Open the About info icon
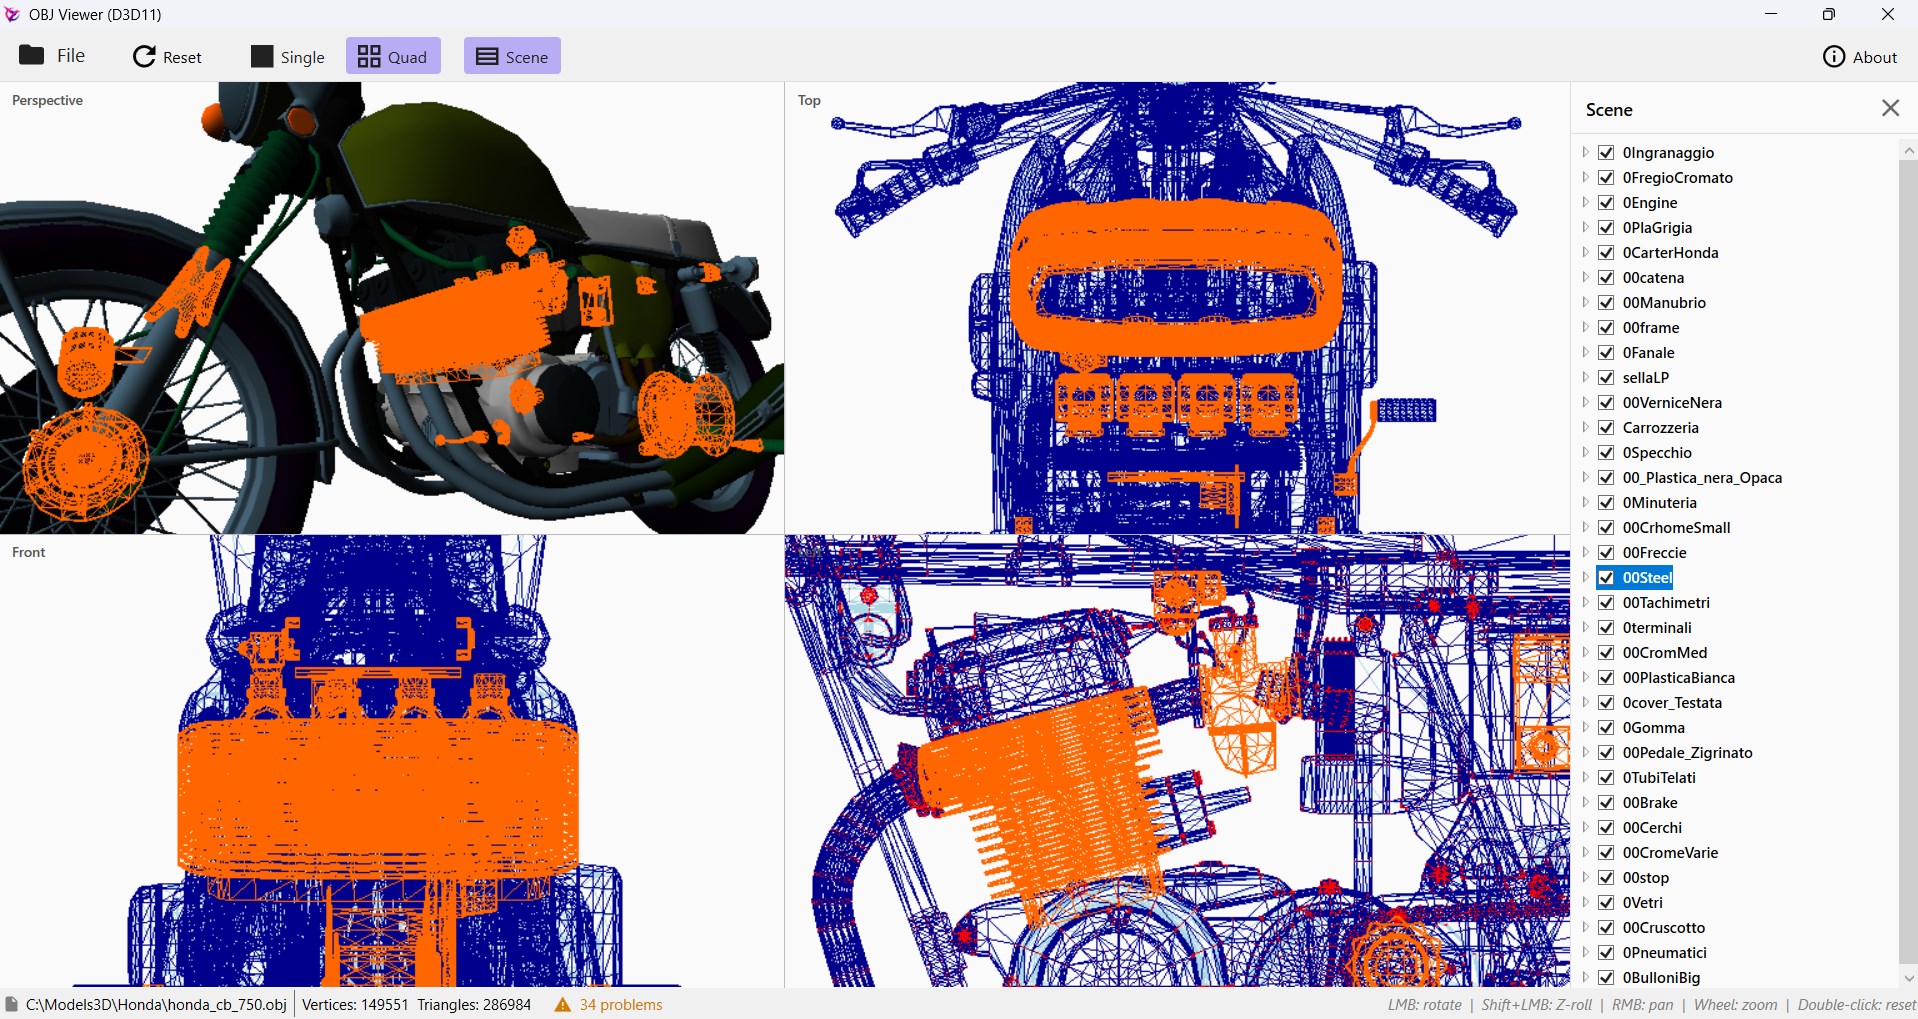This screenshot has height=1019, width=1918. 1834,57
